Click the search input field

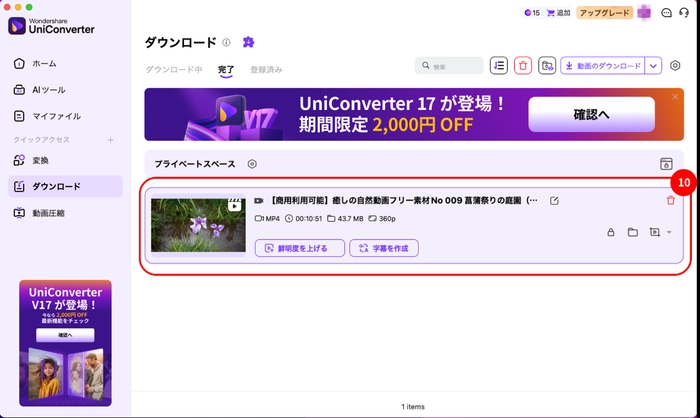click(449, 66)
